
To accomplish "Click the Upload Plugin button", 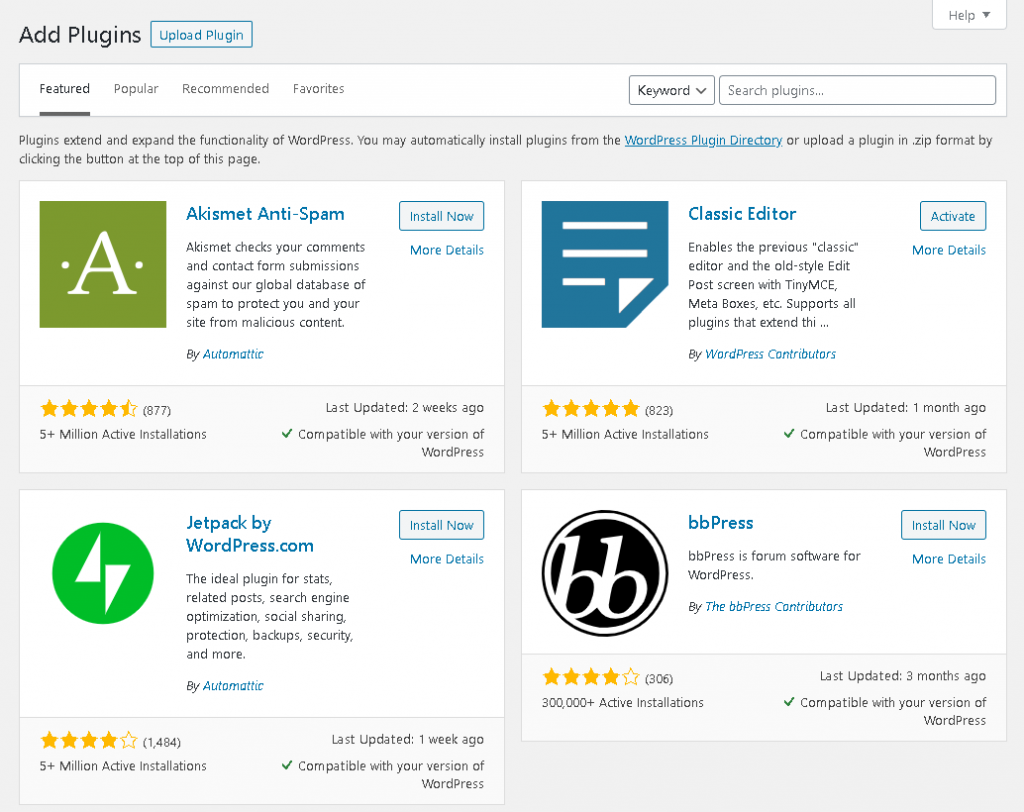I will 201,35.
